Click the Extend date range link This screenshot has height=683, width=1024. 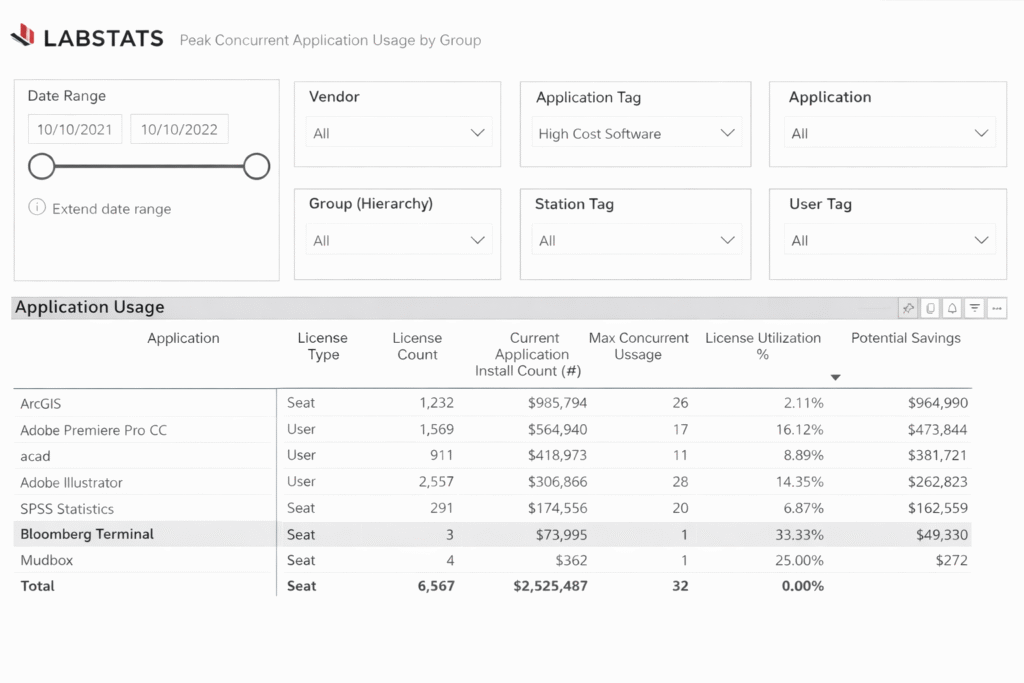[111, 209]
